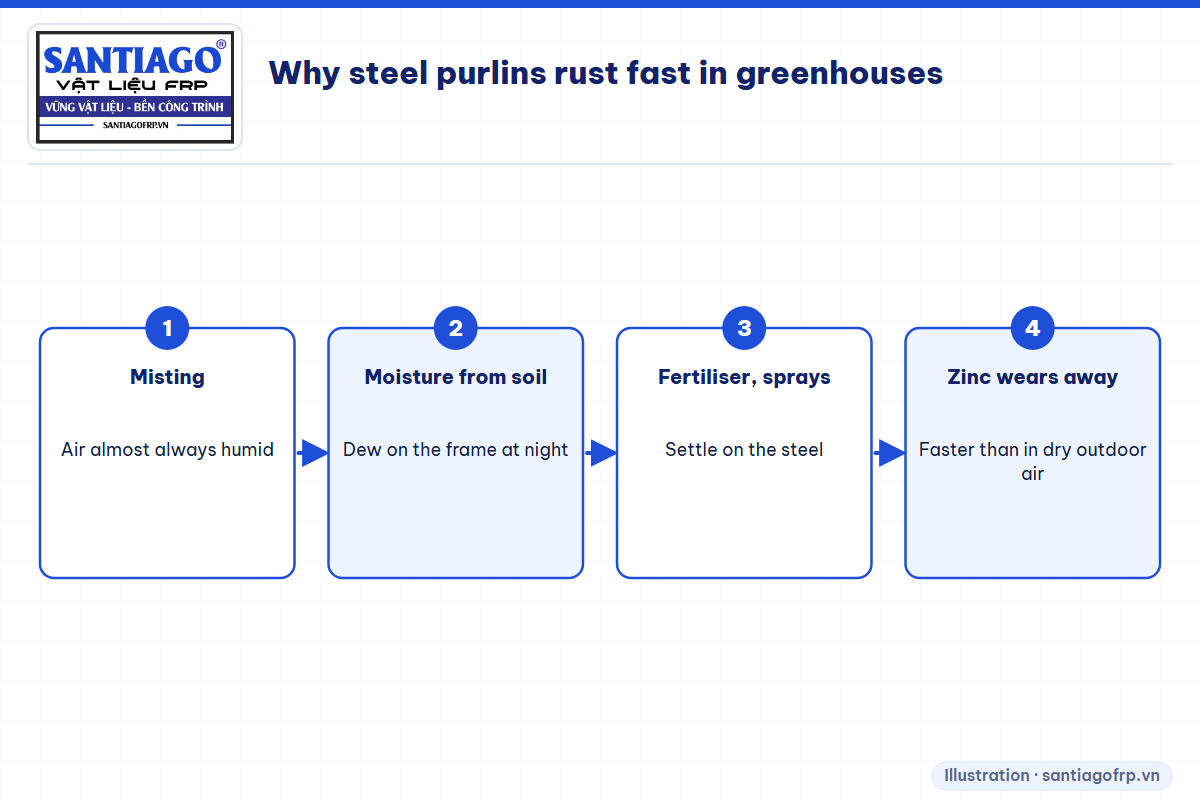Click the Santiago FRP logo
Image resolution: width=1200 pixels, height=800 pixels.
tap(135, 87)
